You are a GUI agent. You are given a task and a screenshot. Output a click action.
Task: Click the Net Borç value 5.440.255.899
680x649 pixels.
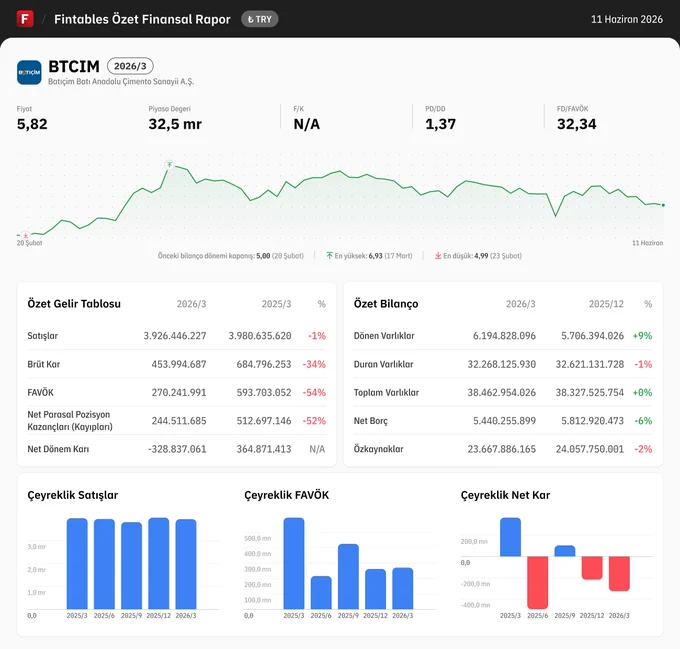pyautogui.click(x=504, y=421)
